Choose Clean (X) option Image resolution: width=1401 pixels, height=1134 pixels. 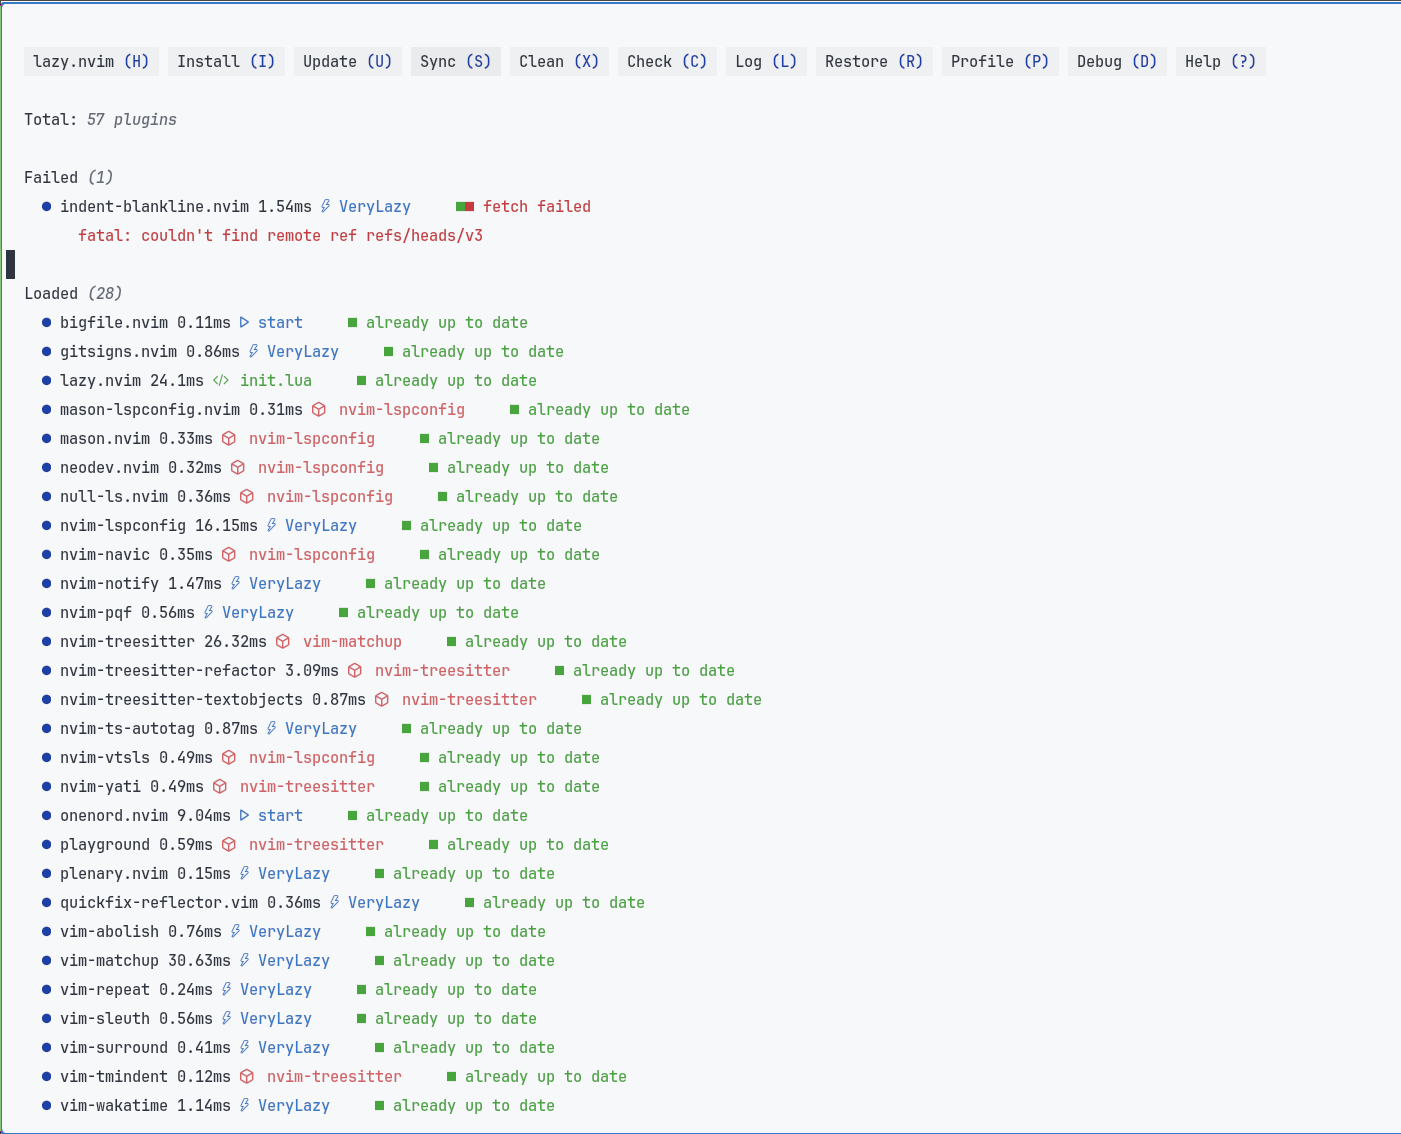559,61
